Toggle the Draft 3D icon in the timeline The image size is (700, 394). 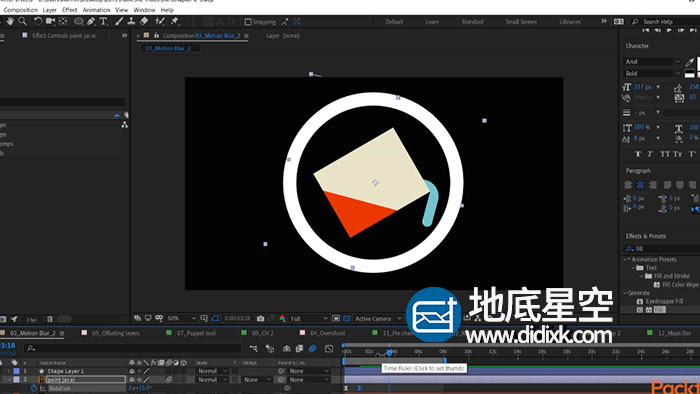pyautogui.click(x=270, y=348)
